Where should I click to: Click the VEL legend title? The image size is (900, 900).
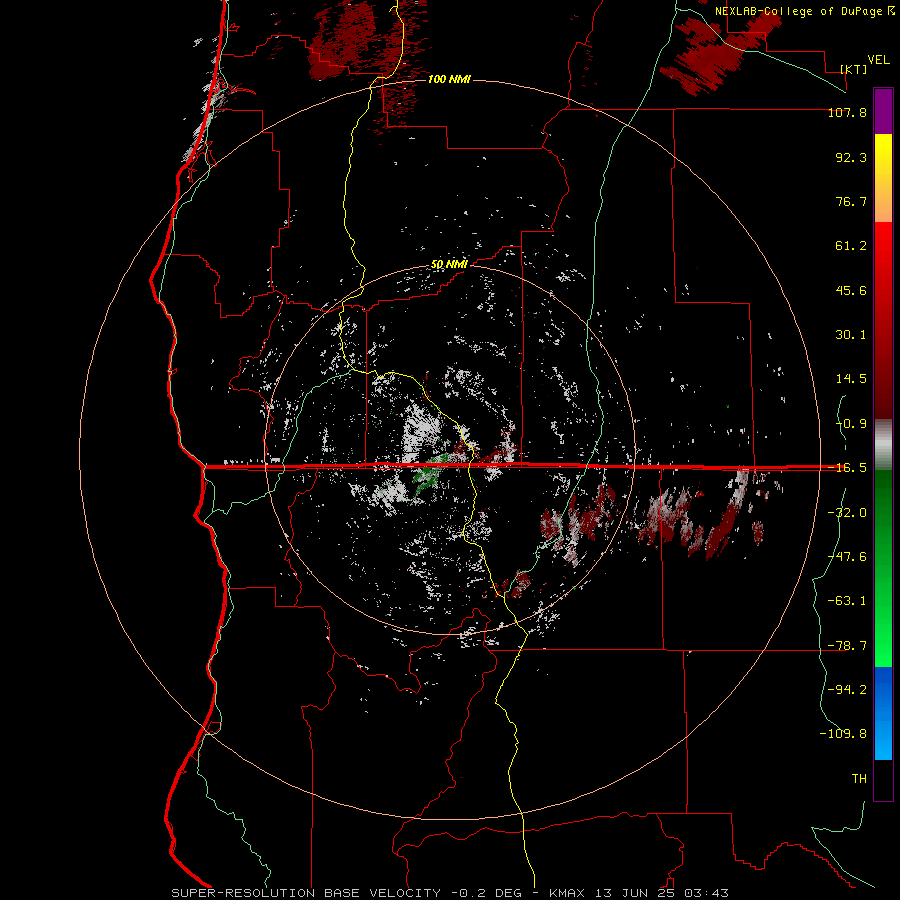[878, 60]
